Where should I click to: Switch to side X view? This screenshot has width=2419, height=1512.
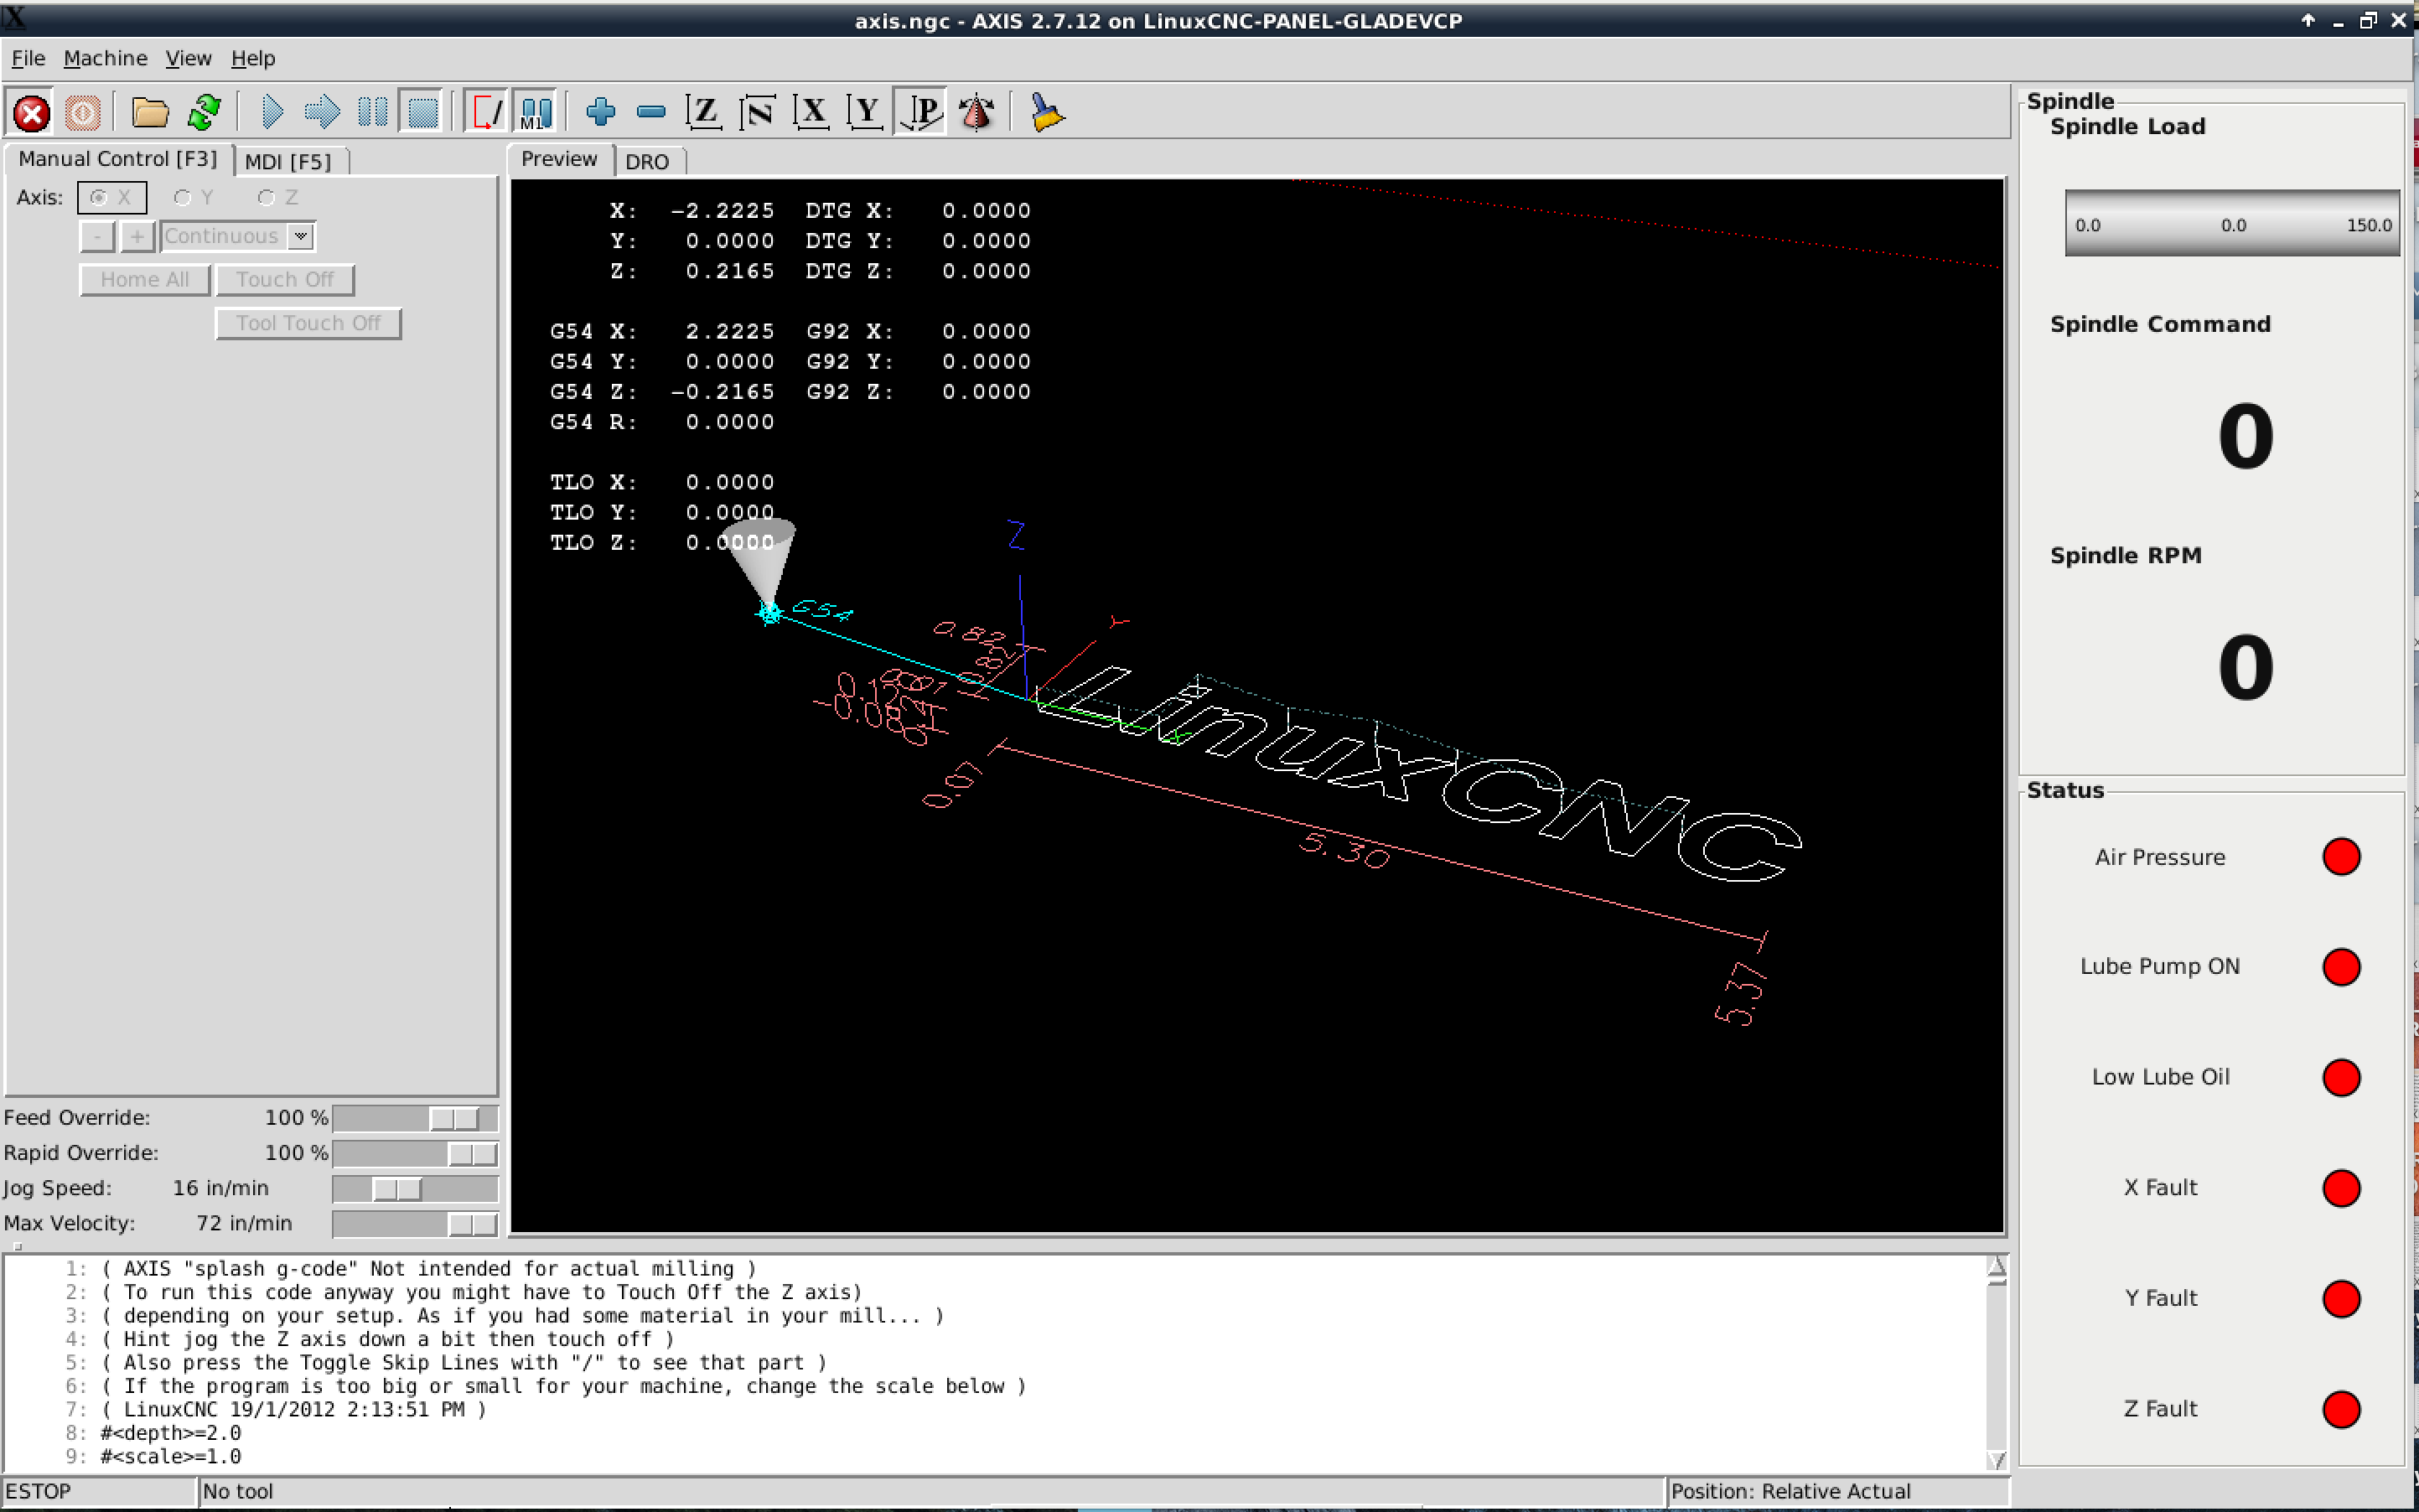pyautogui.click(x=812, y=113)
